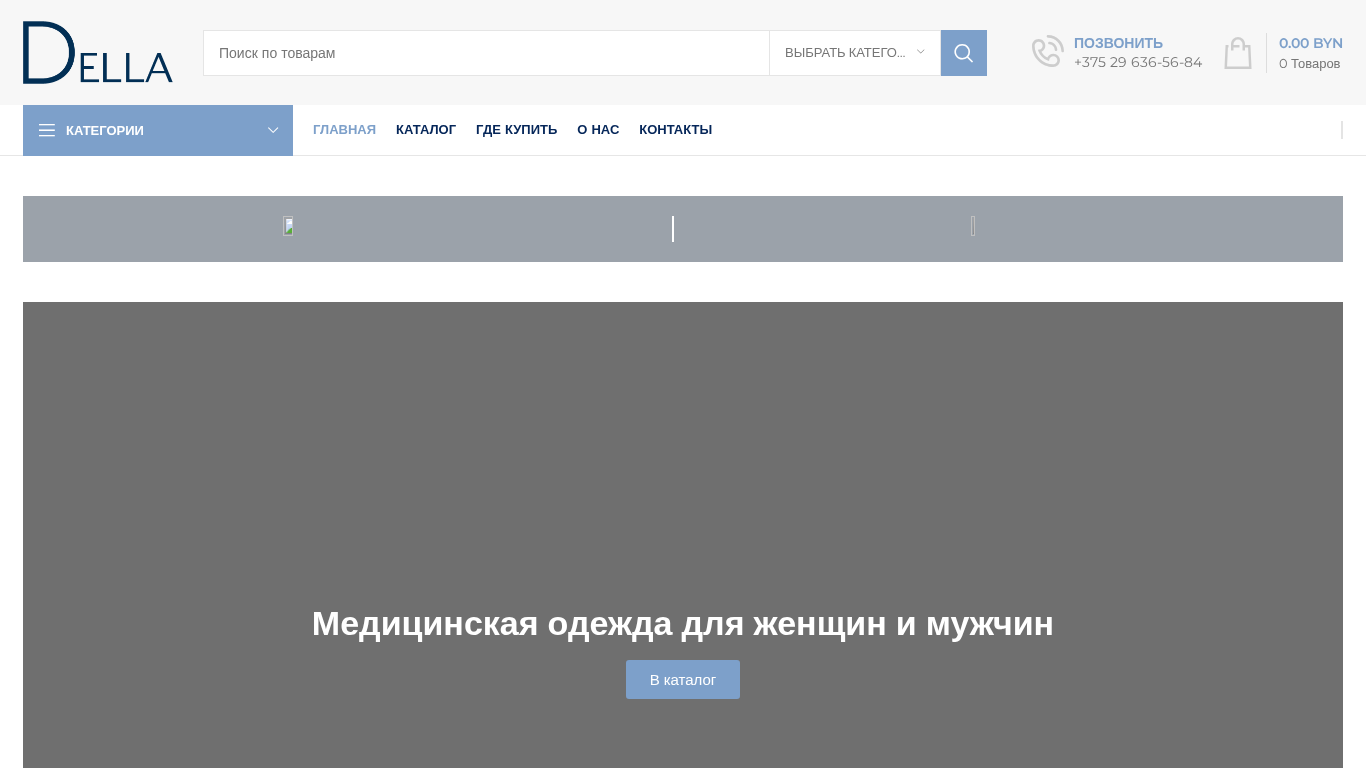Open the shopping bag cart icon
The height and width of the screenshot is (768, 1366).
tap(1238, 53)
